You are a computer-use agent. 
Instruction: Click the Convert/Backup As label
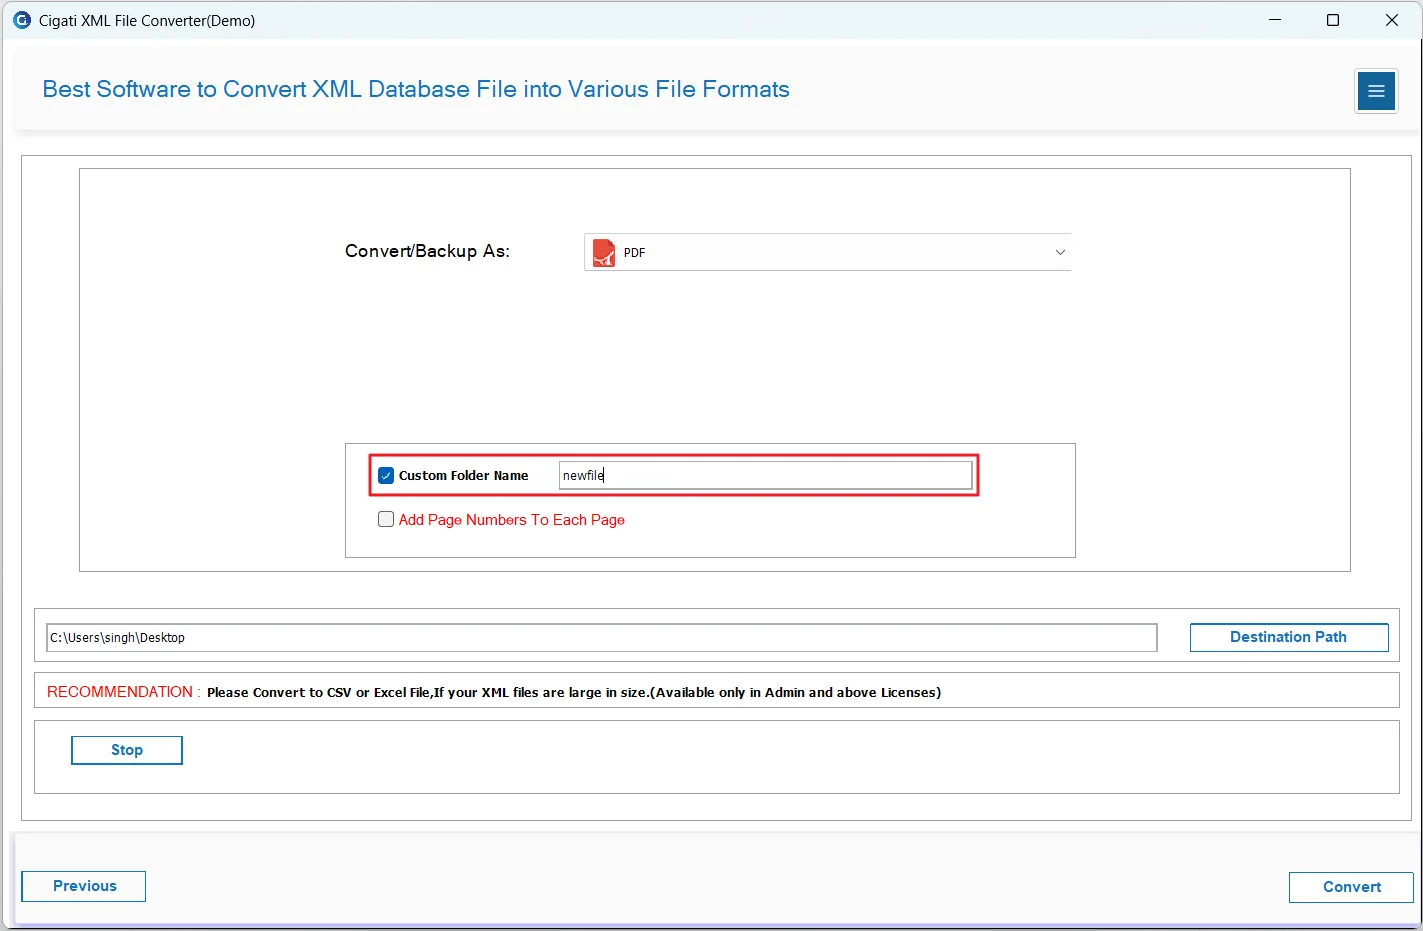coord(427,251)
